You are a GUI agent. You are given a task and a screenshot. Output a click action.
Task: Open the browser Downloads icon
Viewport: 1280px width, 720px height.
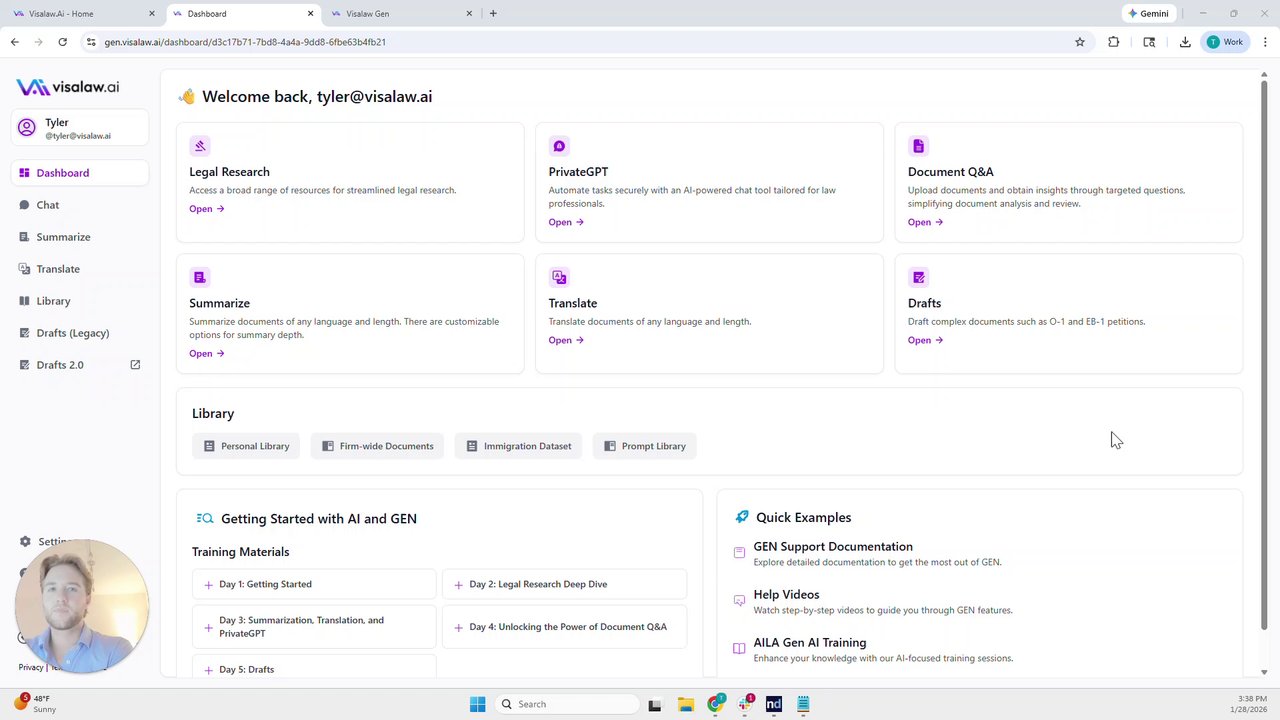pyautogui.click(x=1185, y=42)
